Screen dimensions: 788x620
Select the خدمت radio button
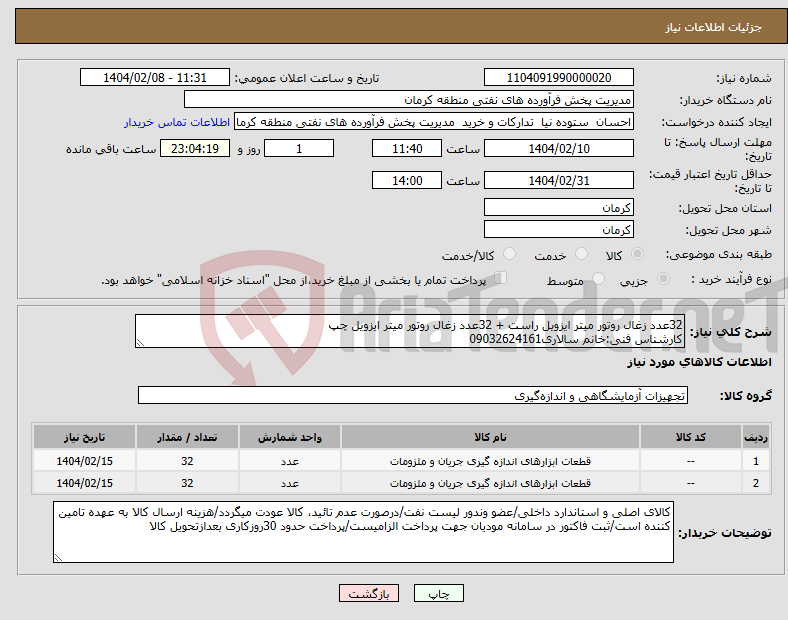coord(581,254)
